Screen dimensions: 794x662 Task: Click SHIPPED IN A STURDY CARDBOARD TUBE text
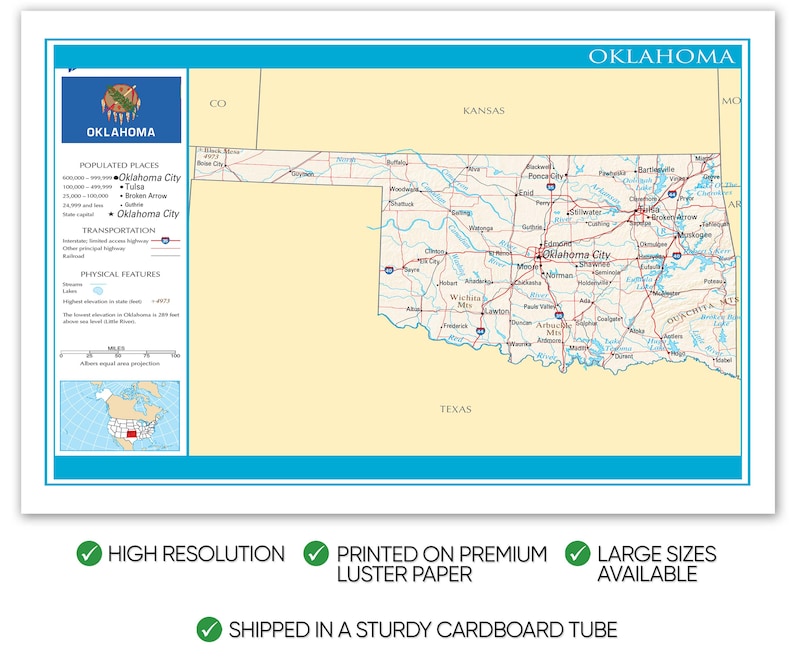423,630
